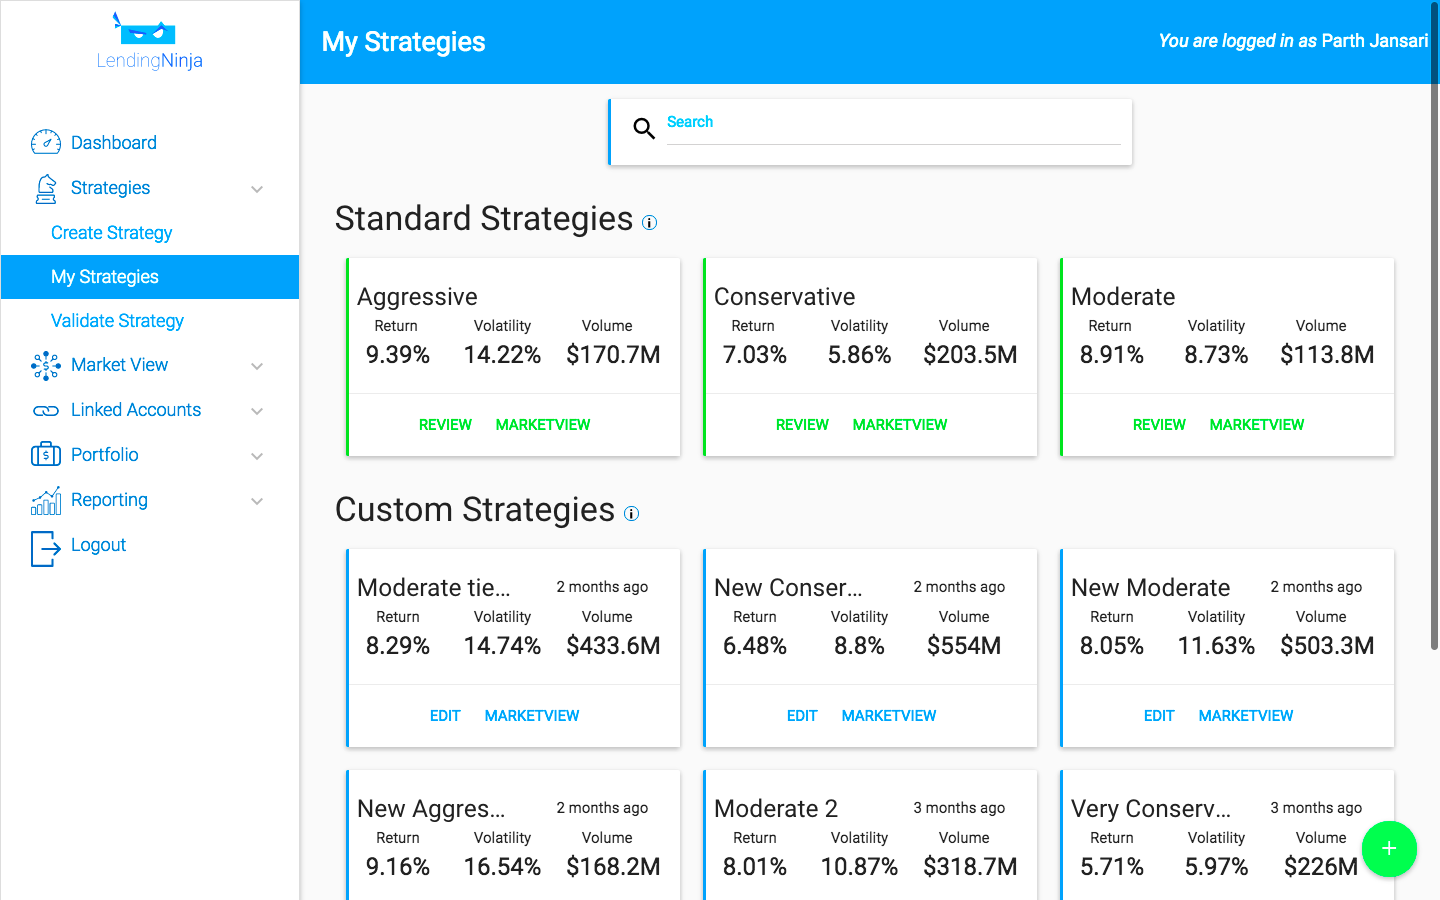Expand the Portfolio chevron

click(x=257, y=456)
